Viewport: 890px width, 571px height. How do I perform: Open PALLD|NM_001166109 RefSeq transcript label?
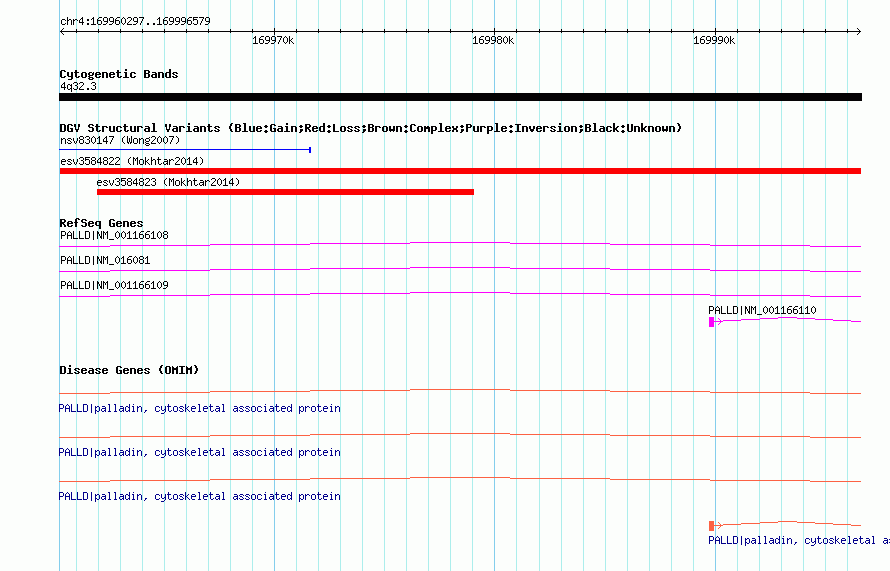(114, 285)
